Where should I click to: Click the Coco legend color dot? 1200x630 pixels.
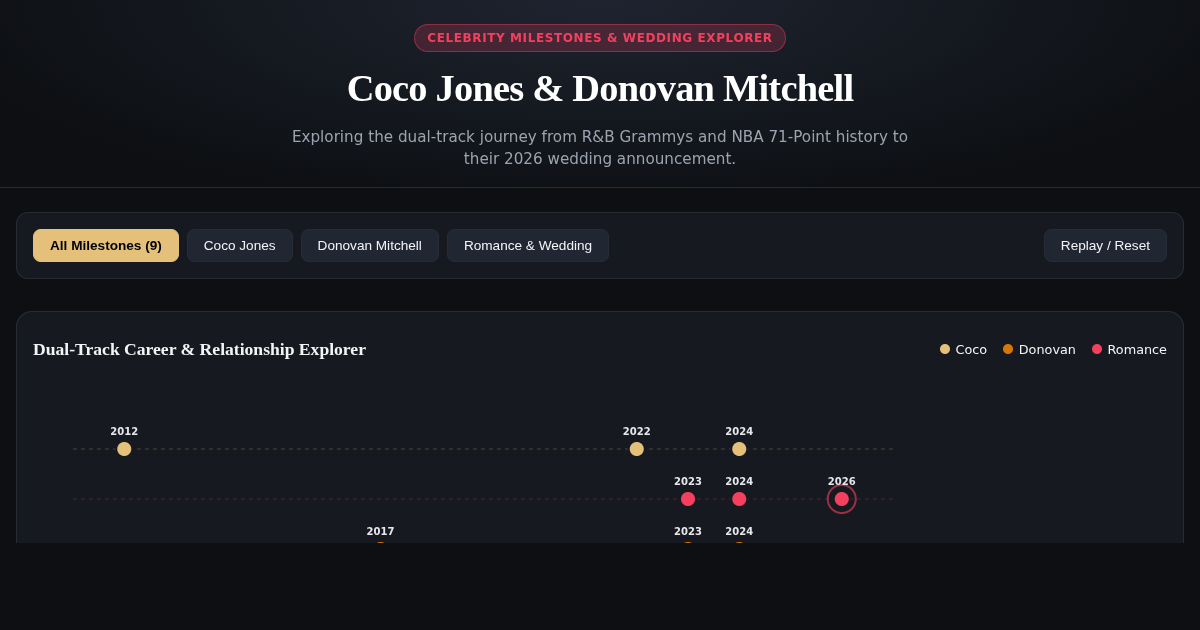click(945, 349)
